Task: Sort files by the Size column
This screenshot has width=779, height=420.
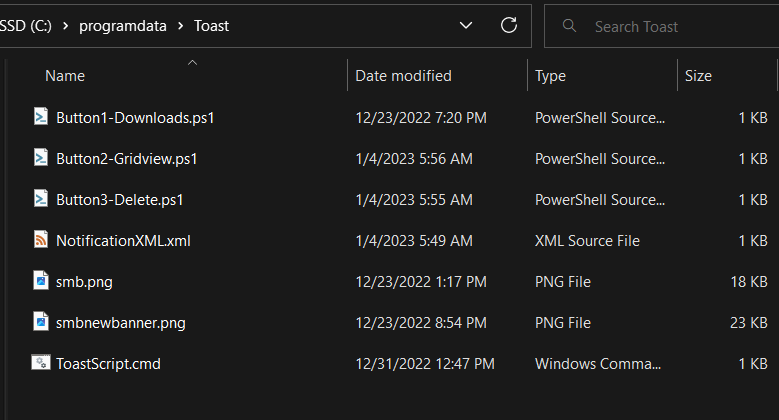Action: click(x=698, y=76)
